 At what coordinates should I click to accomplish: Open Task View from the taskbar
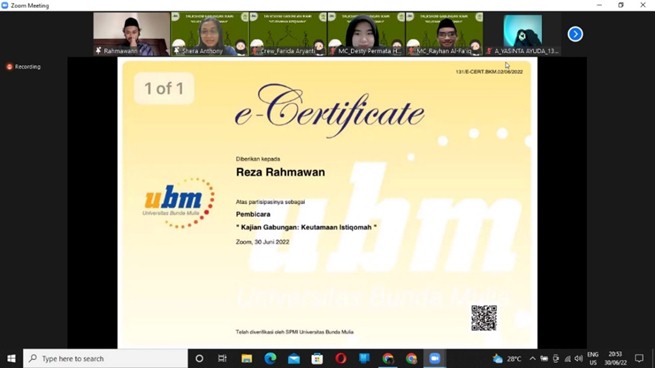[222, 358]
